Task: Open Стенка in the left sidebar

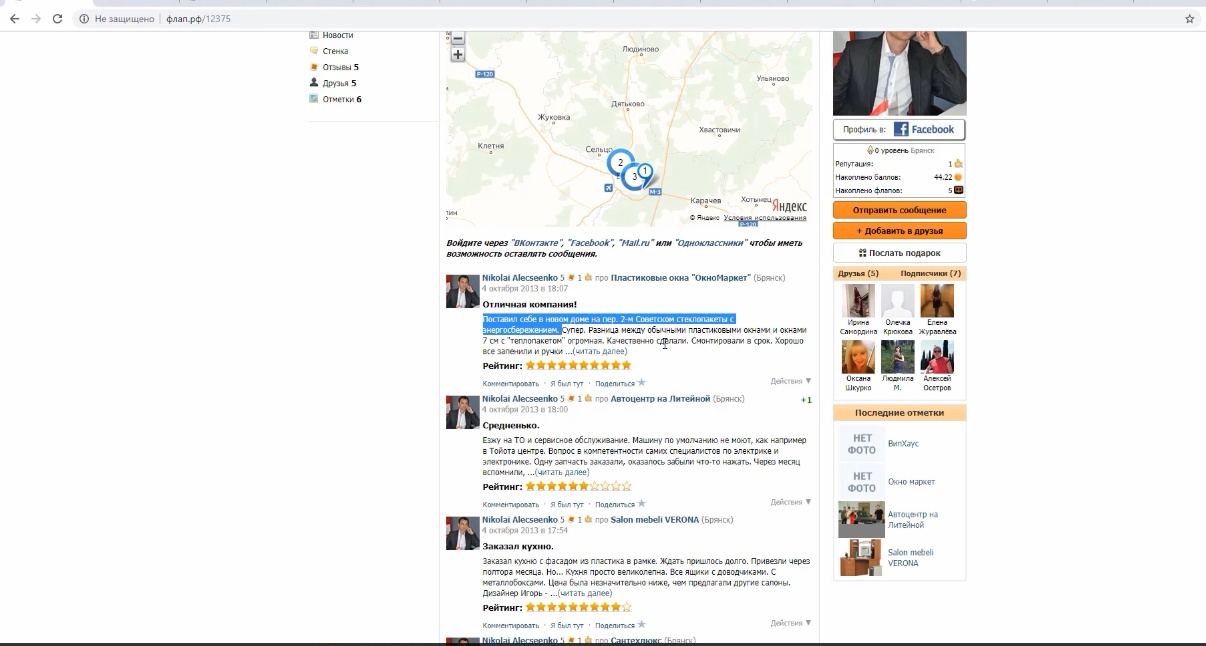Action: click(335, 51)
